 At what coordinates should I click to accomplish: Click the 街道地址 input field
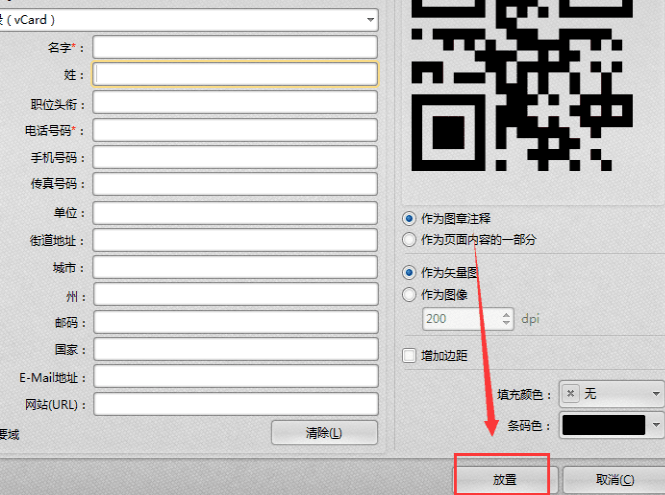coord(235,240)
